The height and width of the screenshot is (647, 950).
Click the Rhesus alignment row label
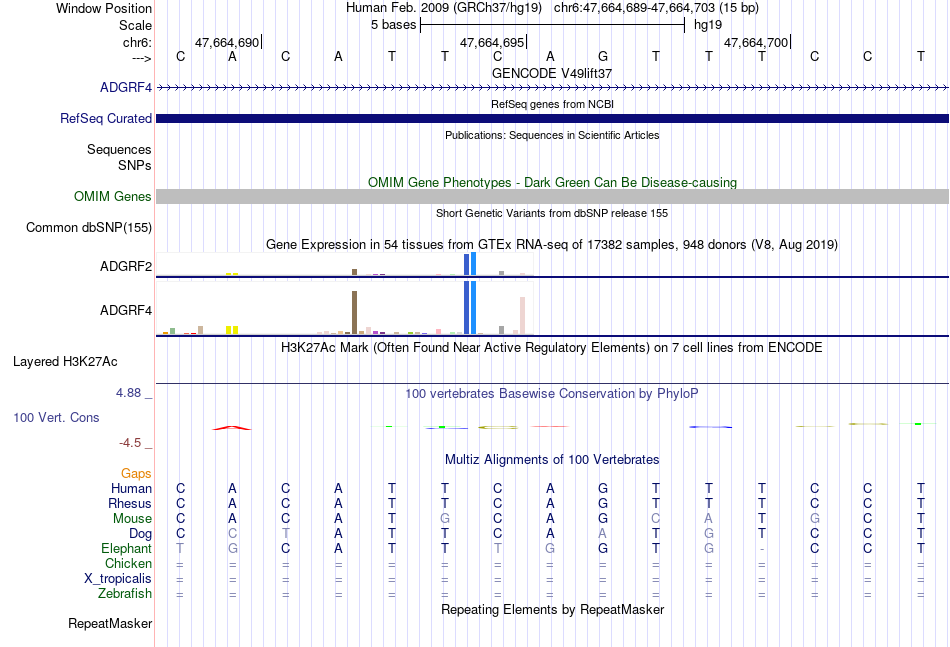click(x=130, y=503)
